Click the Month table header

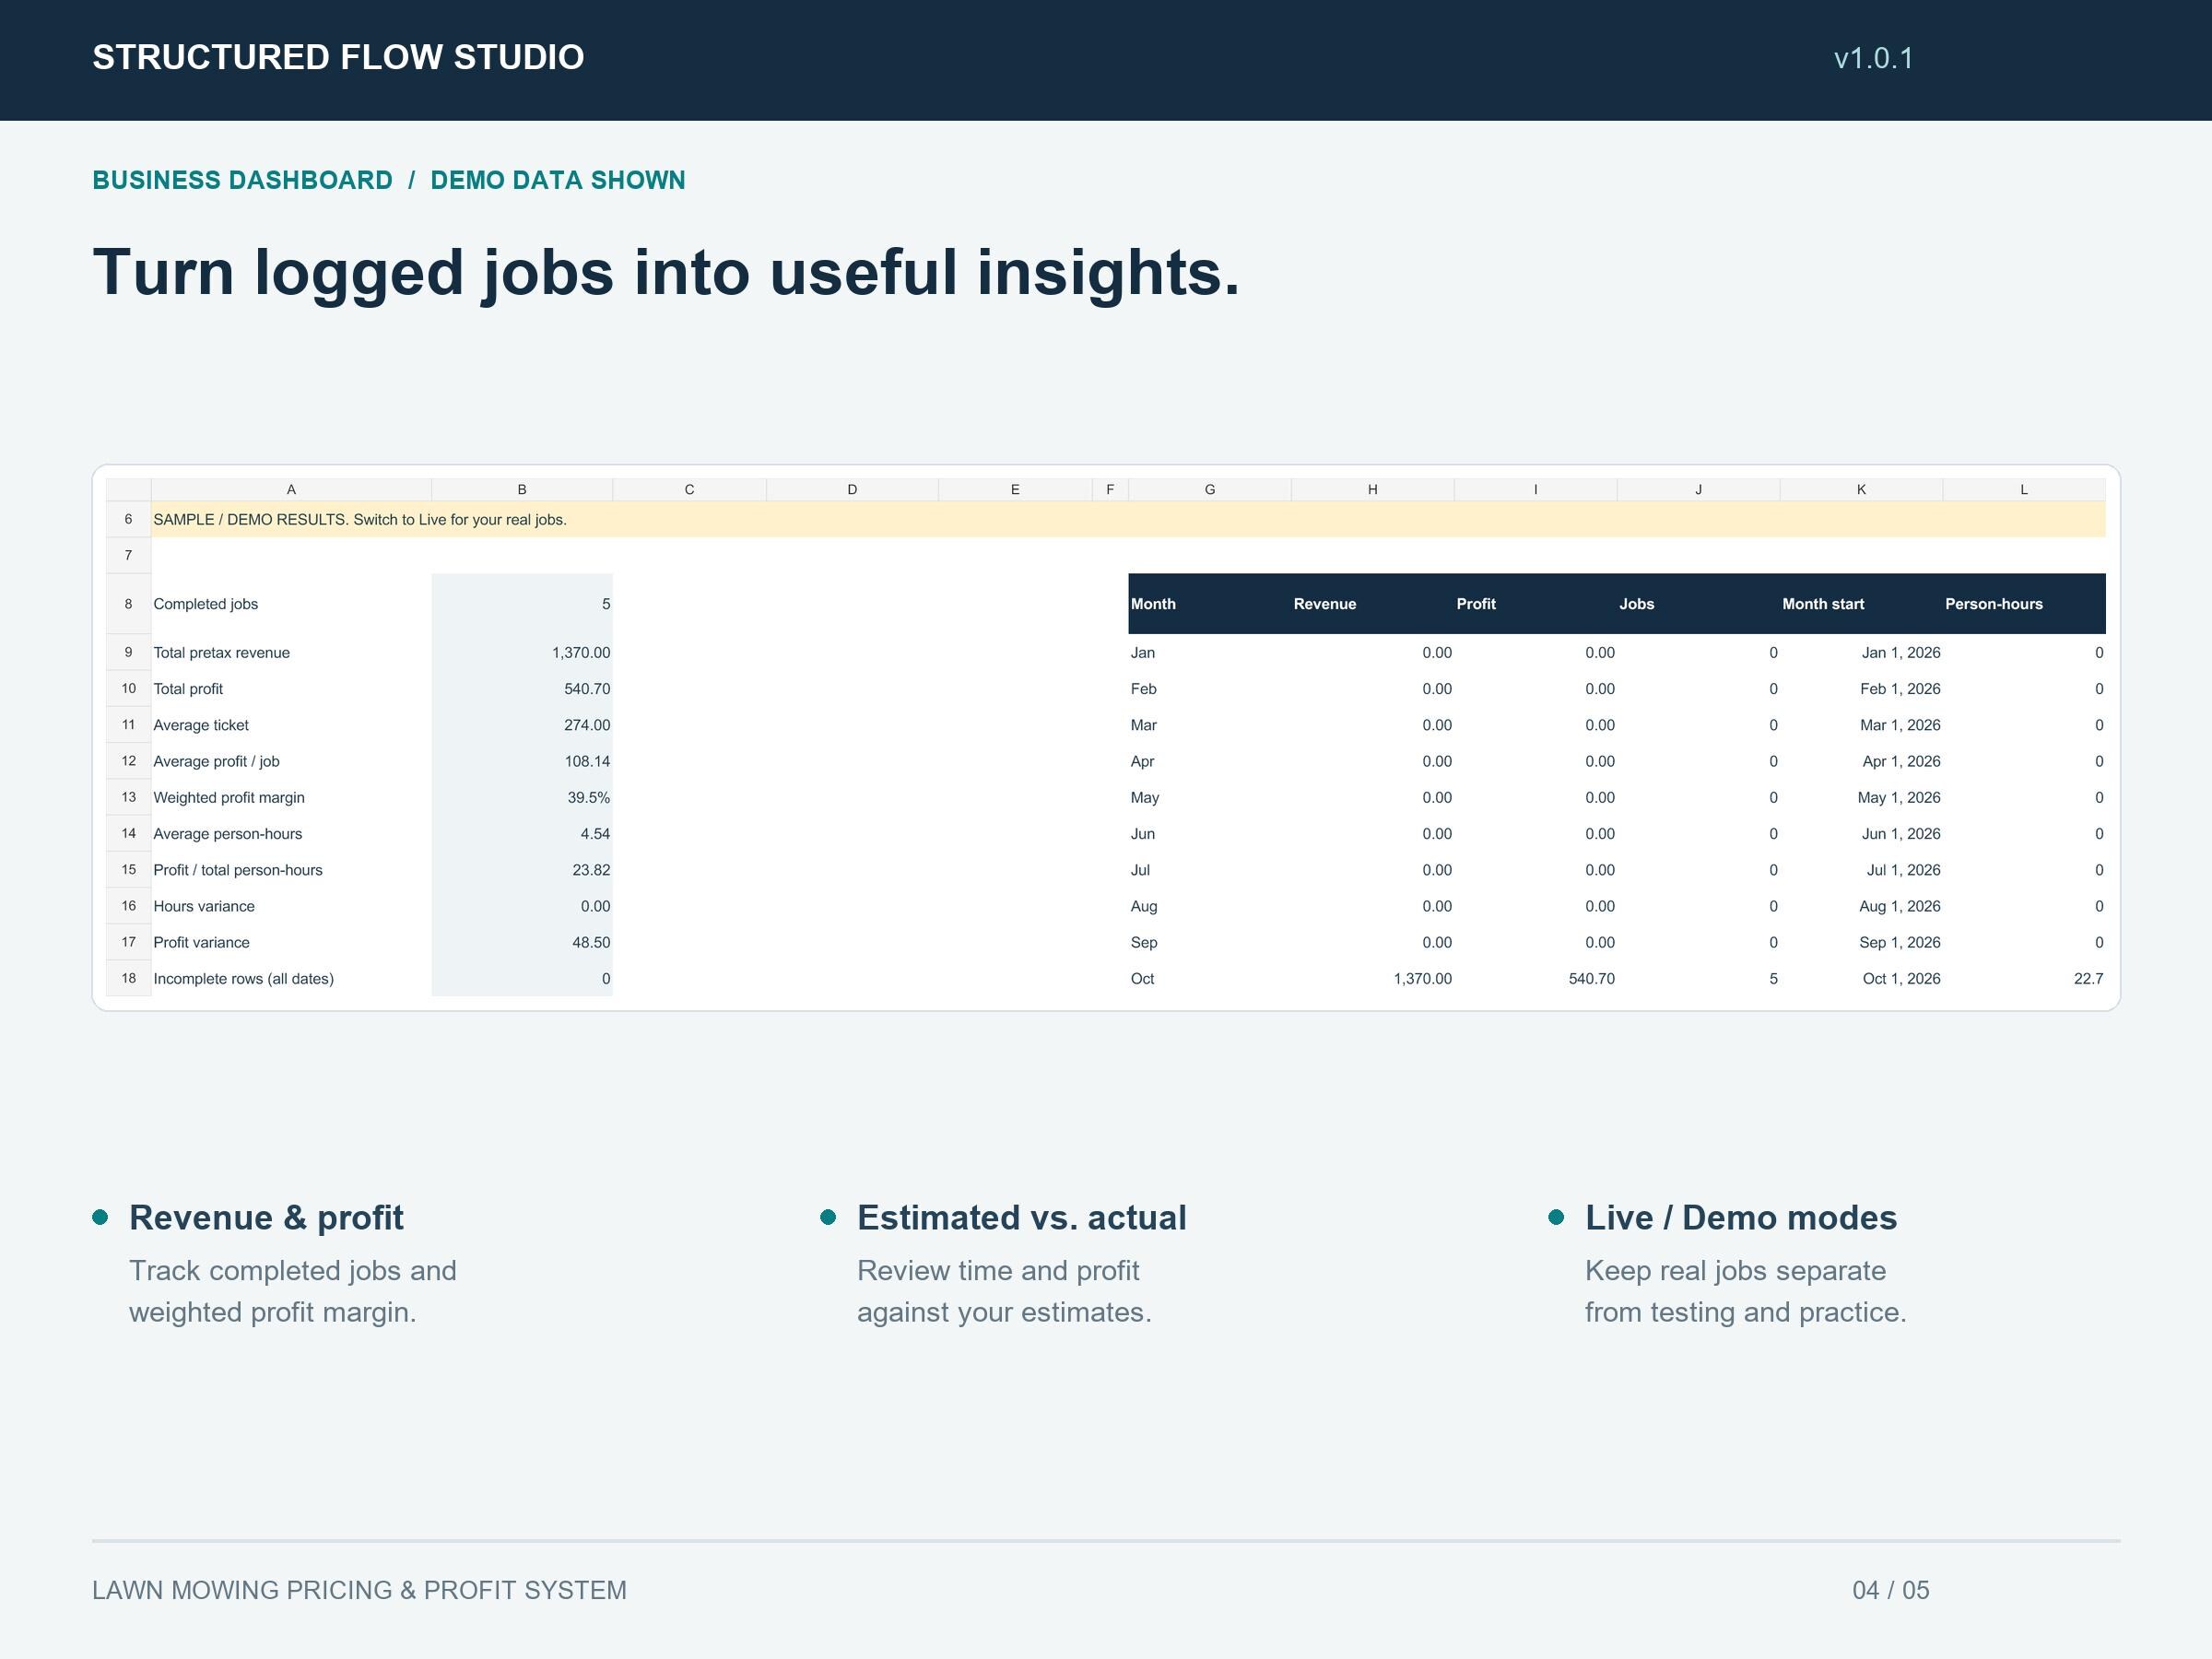1210,604
